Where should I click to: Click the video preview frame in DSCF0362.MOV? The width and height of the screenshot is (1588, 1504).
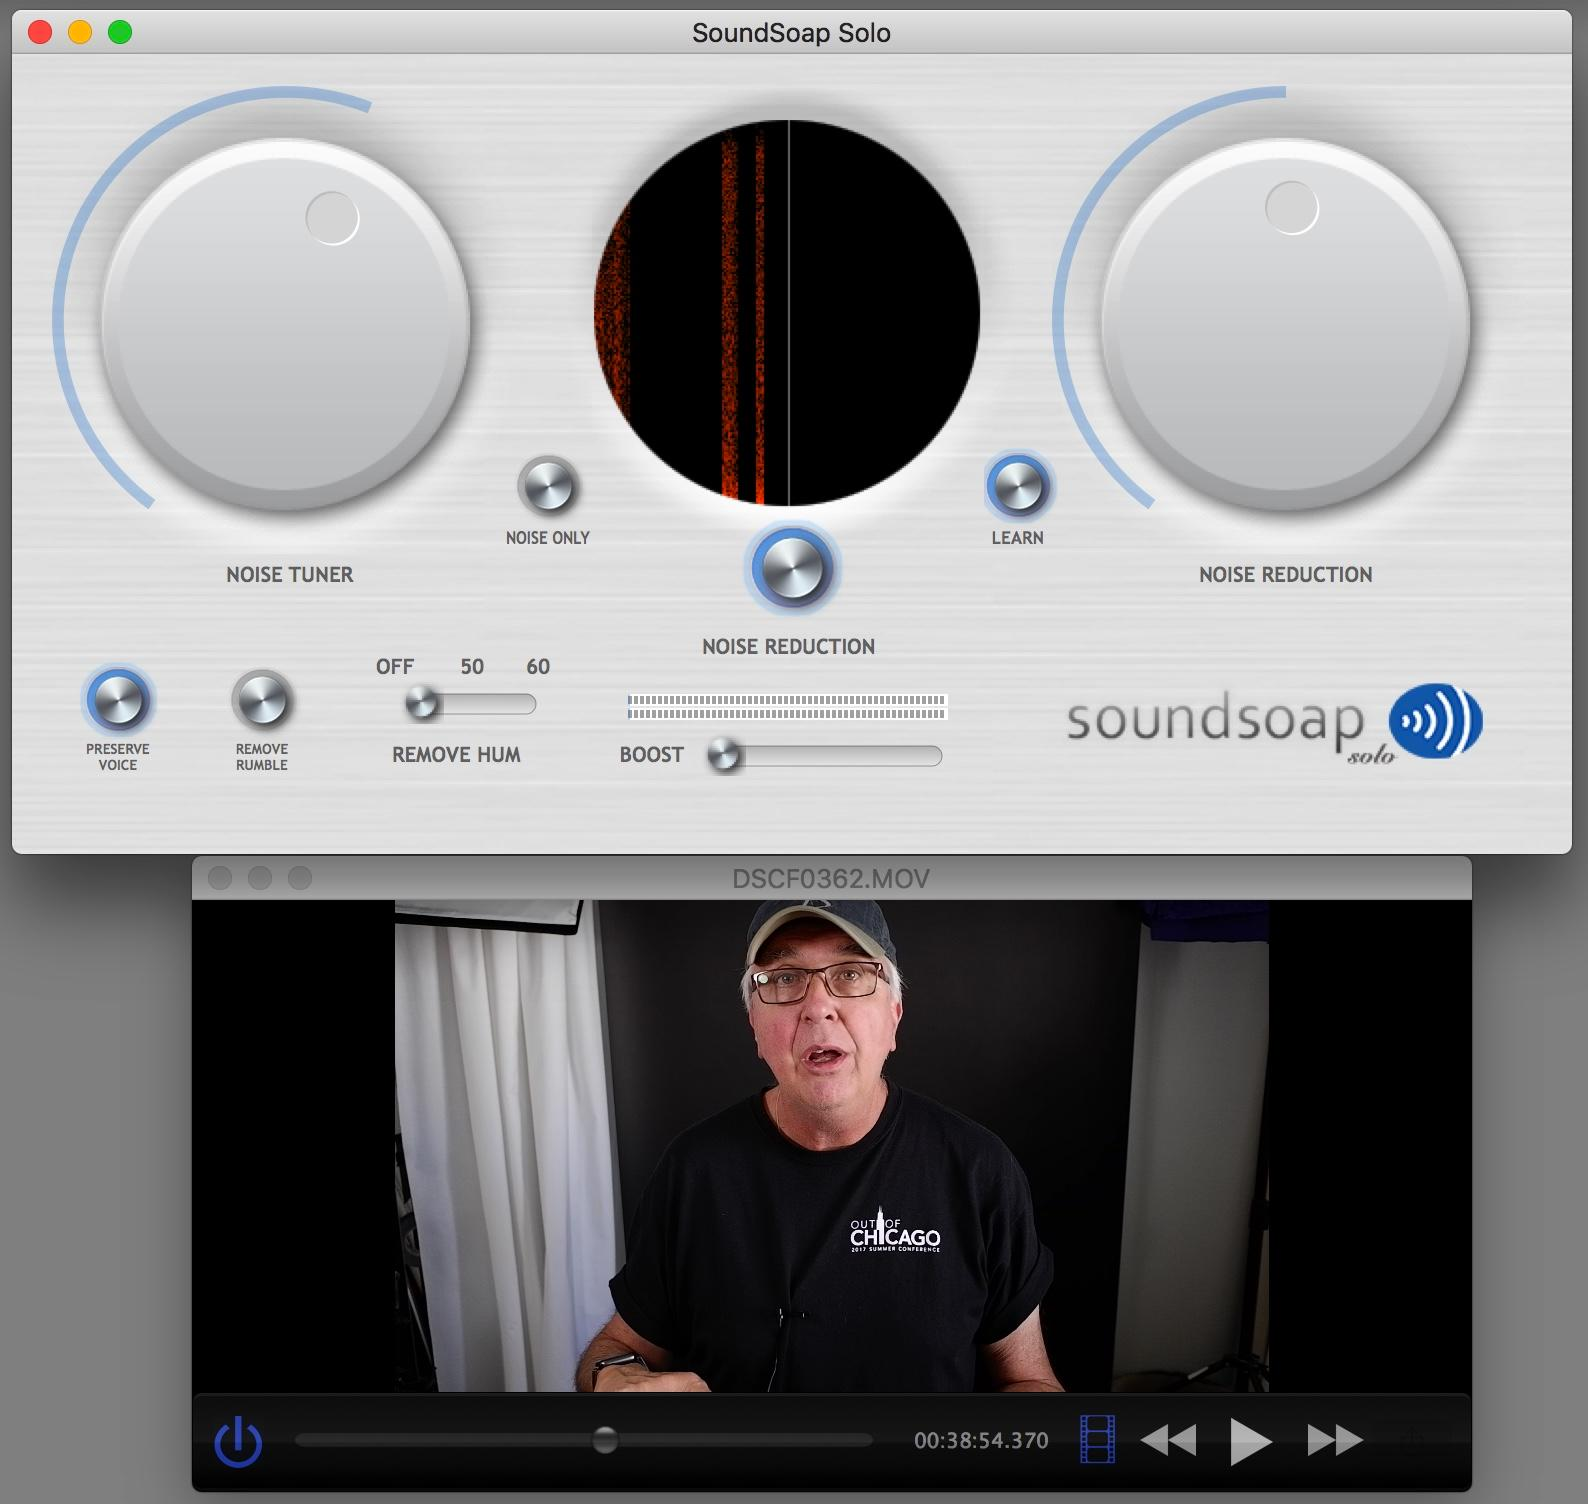tap(832, 1146)
